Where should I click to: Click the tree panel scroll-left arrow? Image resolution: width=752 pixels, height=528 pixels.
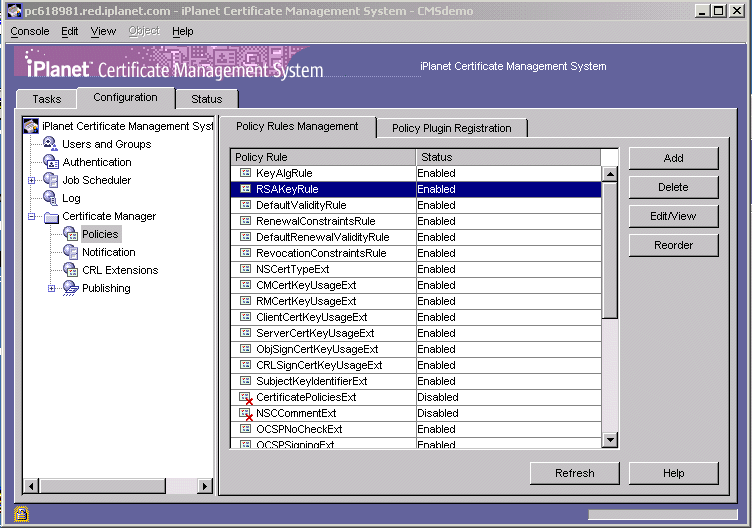point(31,486)
